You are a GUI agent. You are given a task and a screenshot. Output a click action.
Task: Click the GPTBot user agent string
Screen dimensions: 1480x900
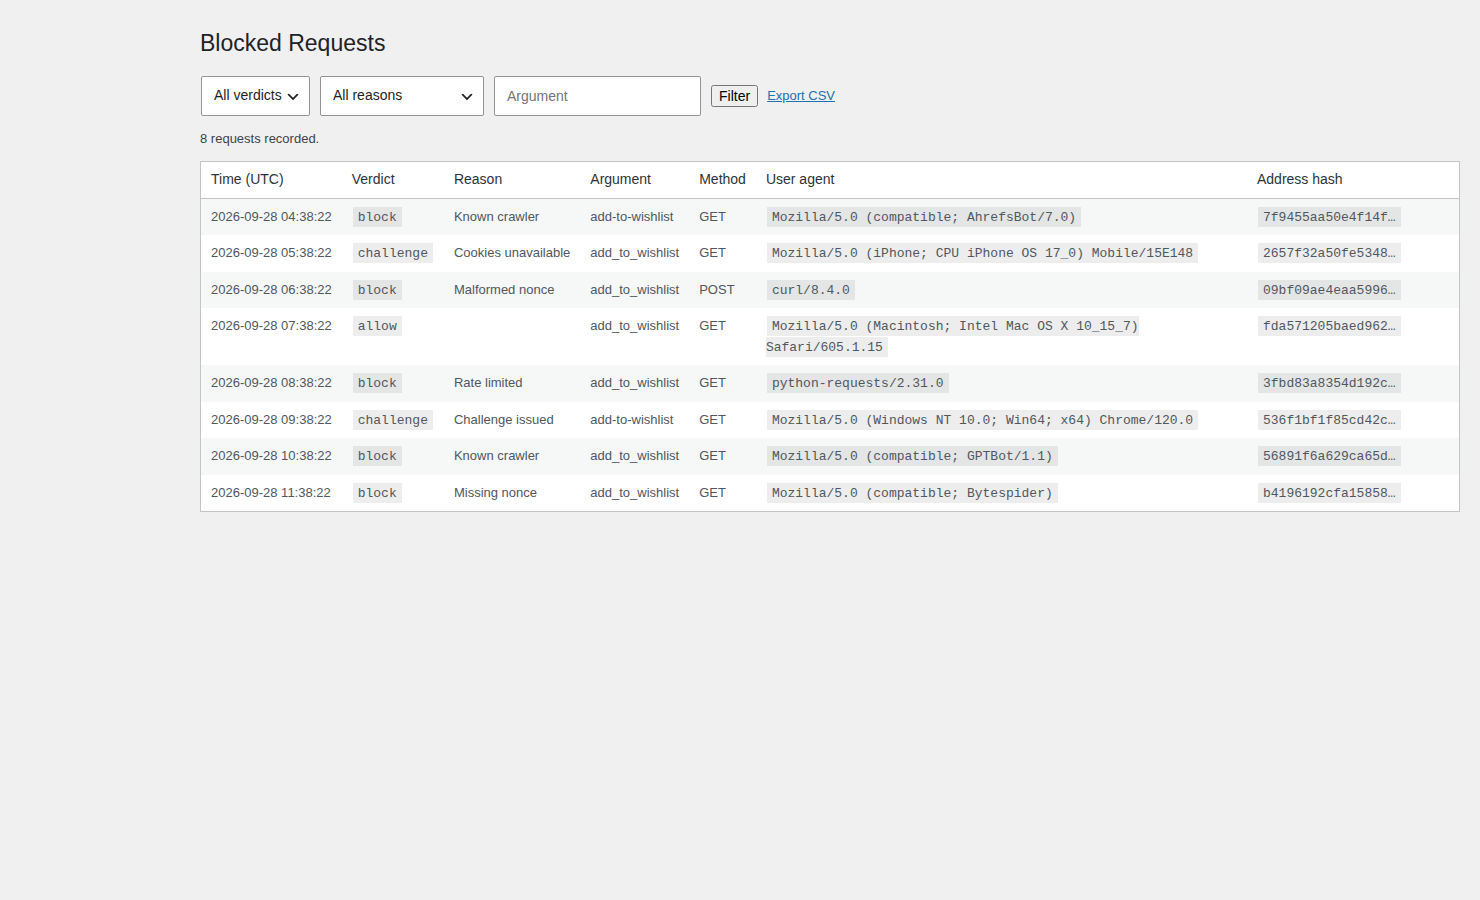(x=912, y=456)
